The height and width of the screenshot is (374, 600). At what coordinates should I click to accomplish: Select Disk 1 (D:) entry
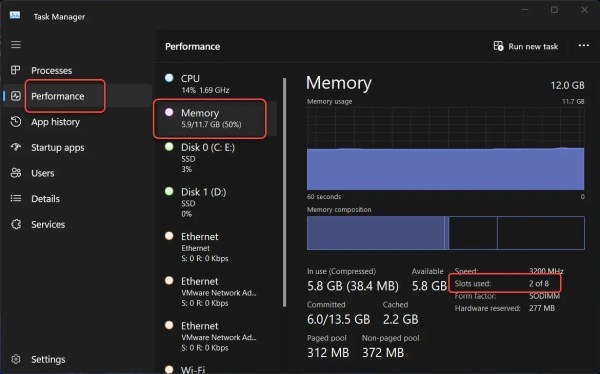click(216, 202)
